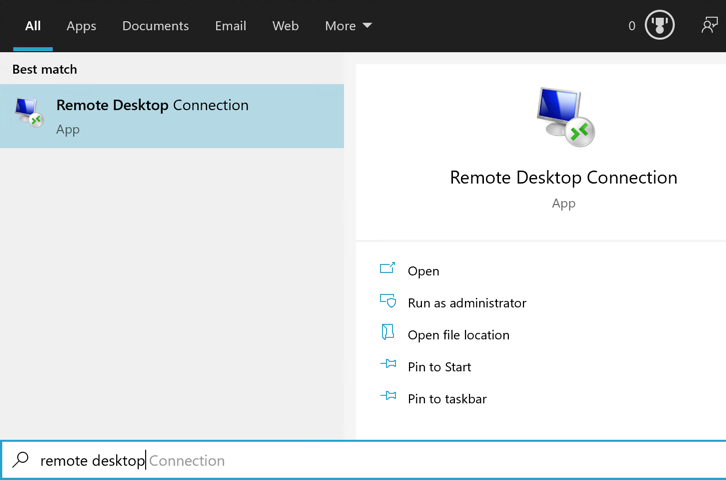Click the Microsoft Rewards medal icon
This screenshot has width=726, height=480.
(x=660, y=26)
